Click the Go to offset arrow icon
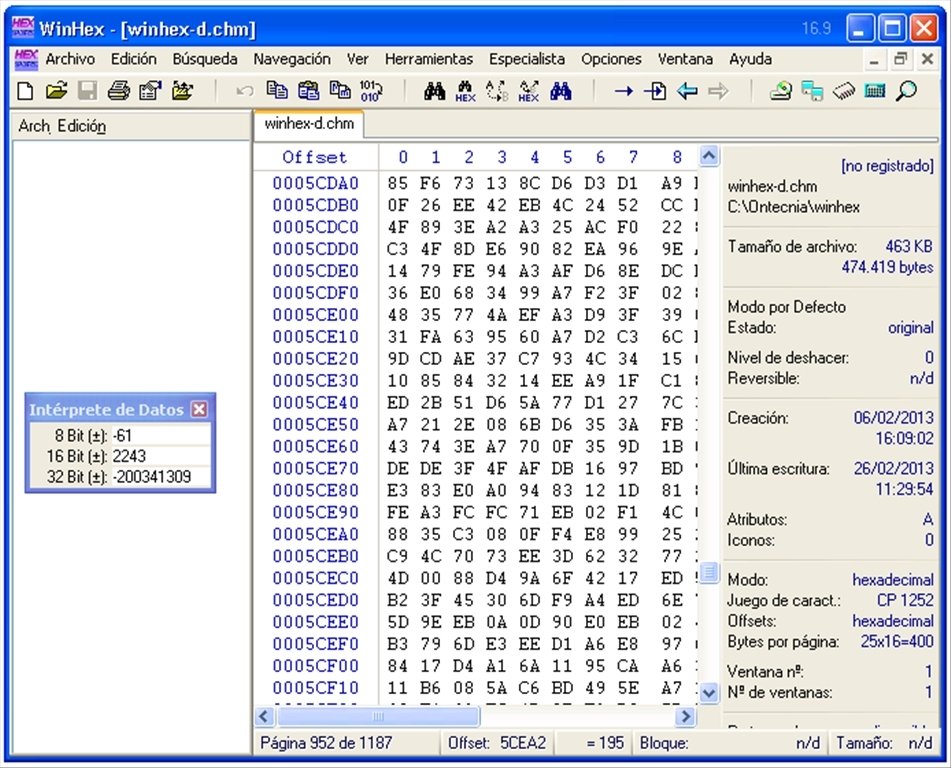This screenshot has width=951, height=768. pos(623,91)
